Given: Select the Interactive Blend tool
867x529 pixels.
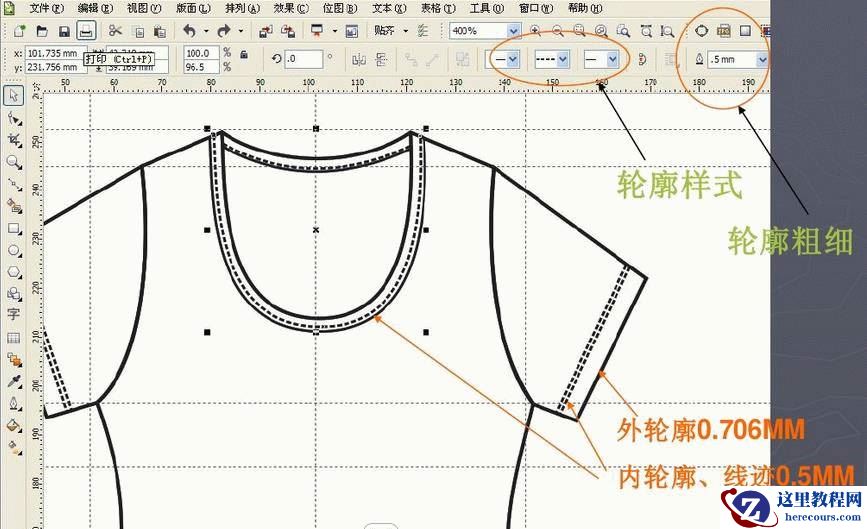Looking at the screenshot, I should coord(14,360).
